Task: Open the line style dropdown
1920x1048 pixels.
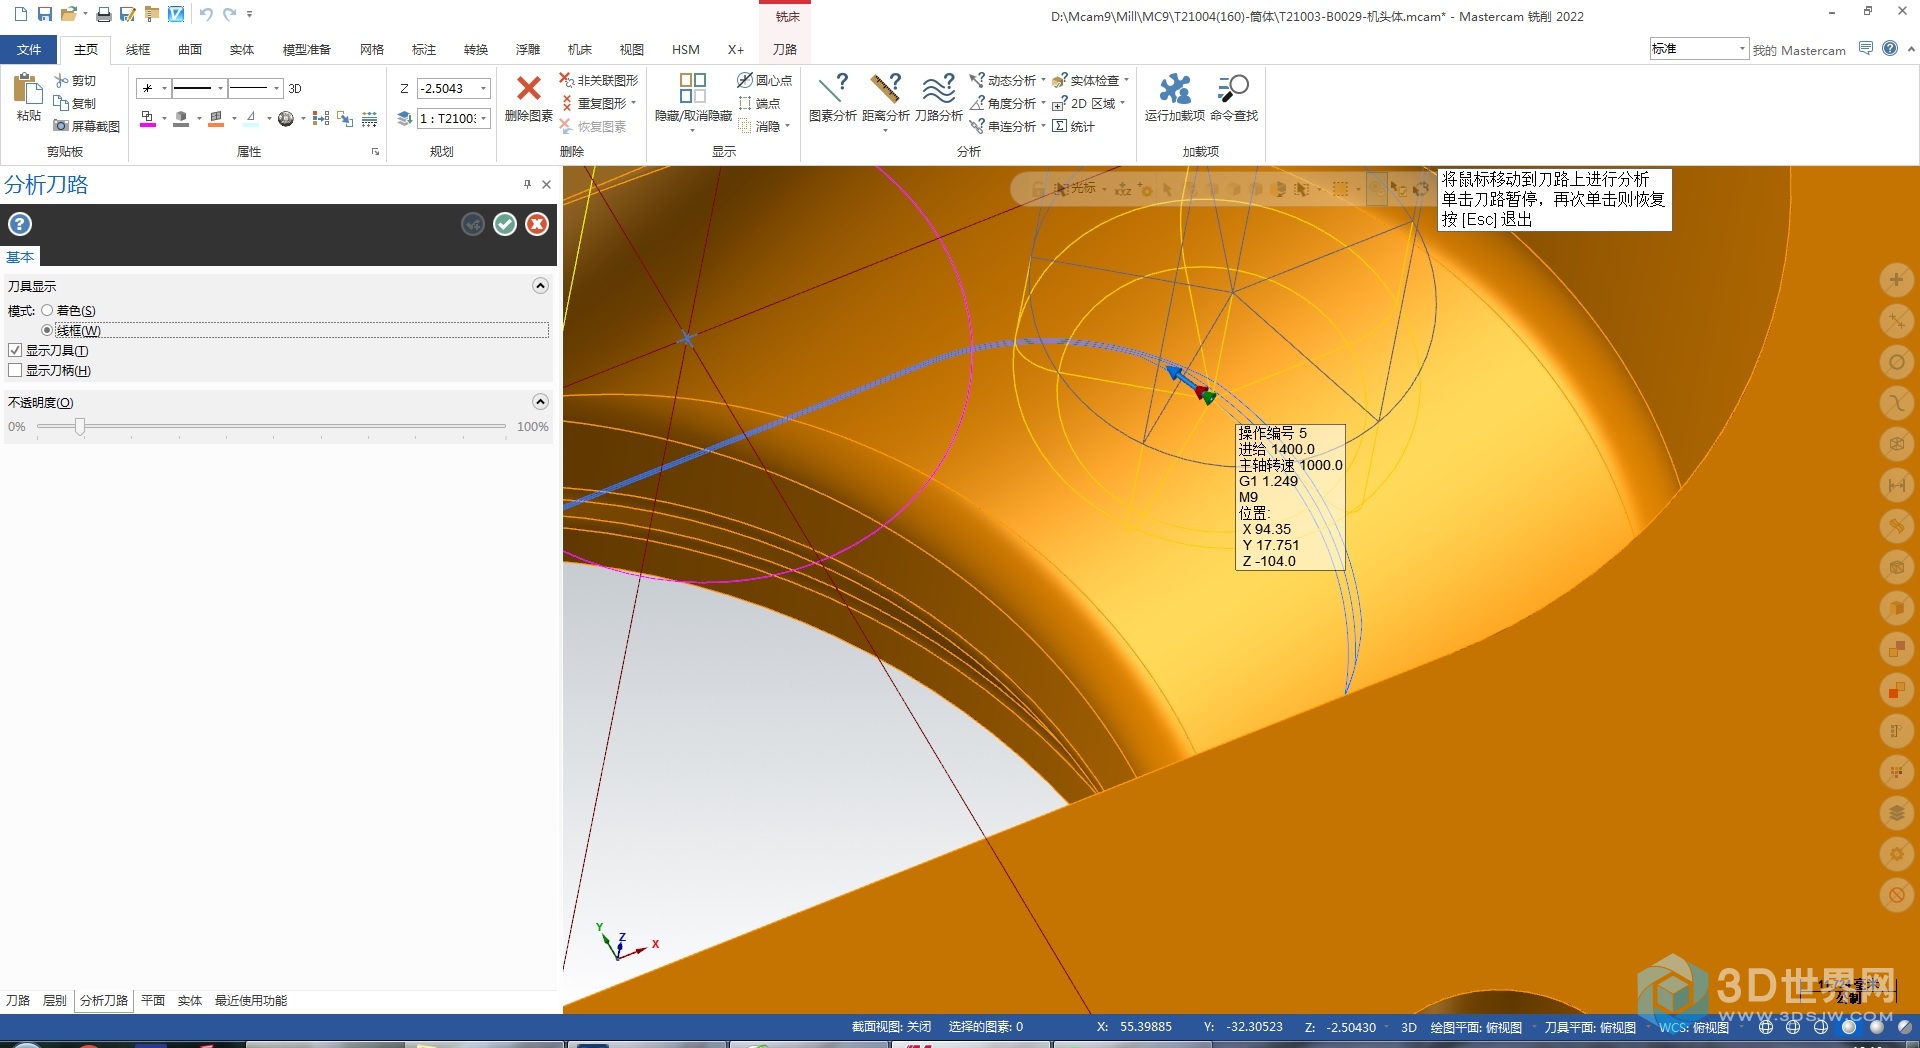Action: 220,88
